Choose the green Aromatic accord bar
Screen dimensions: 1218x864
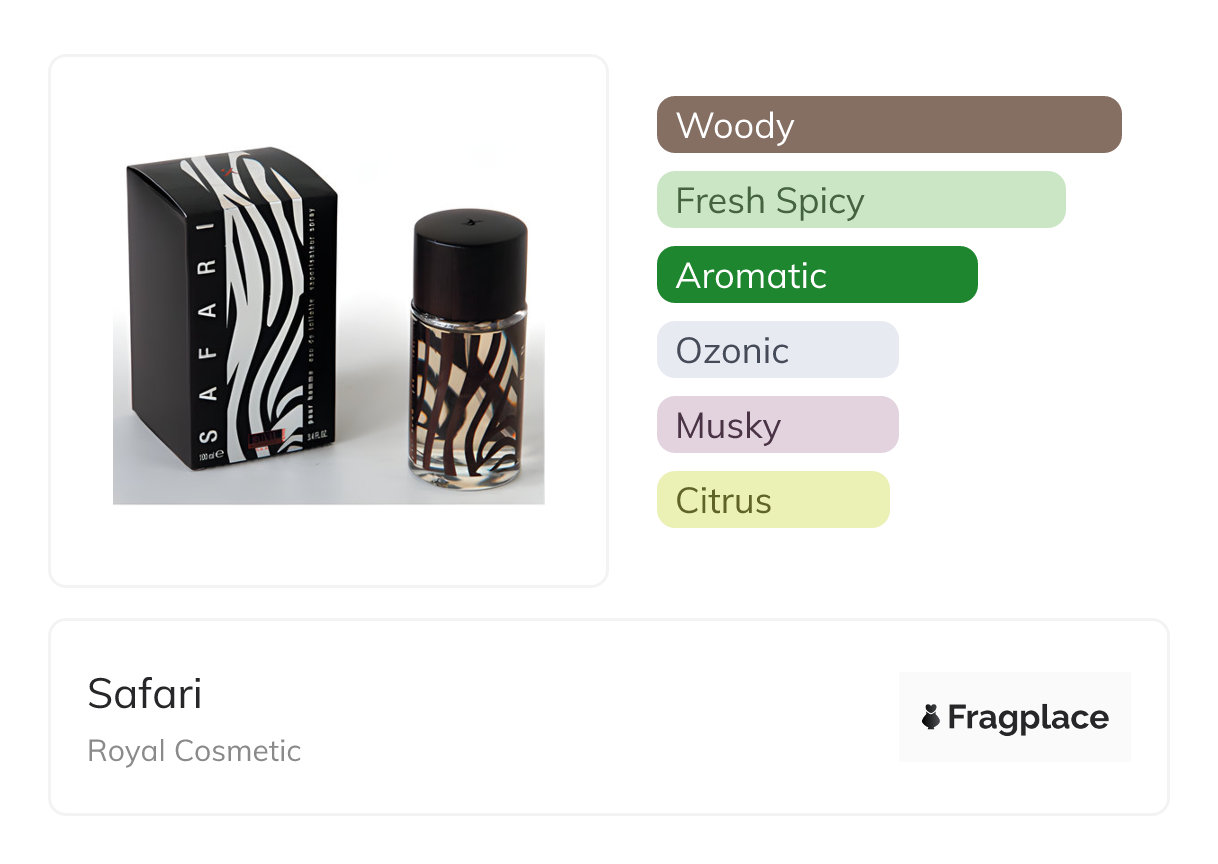coord(816,275)
